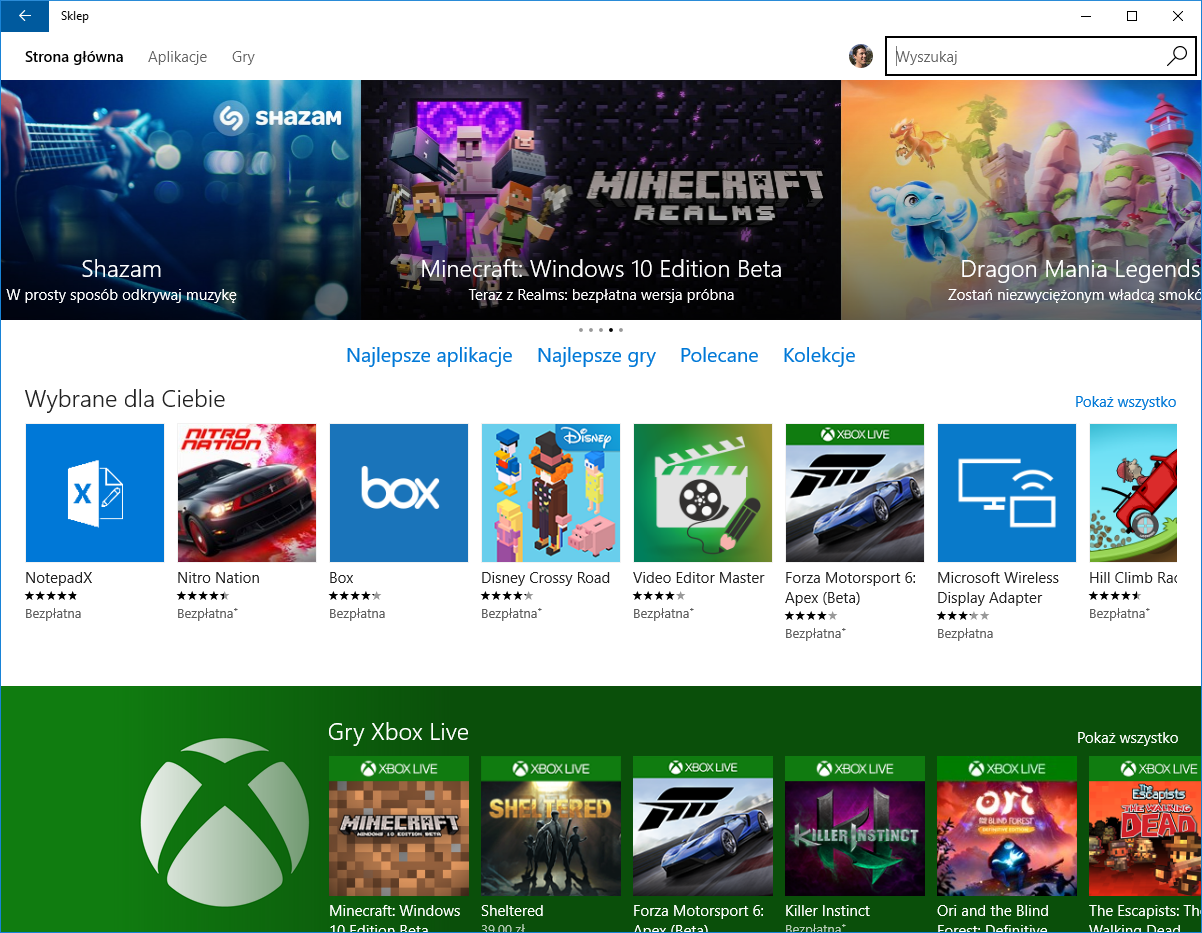Click Pokaż wszystko for Wybrane dla Ciebie

click(1125, 402)
